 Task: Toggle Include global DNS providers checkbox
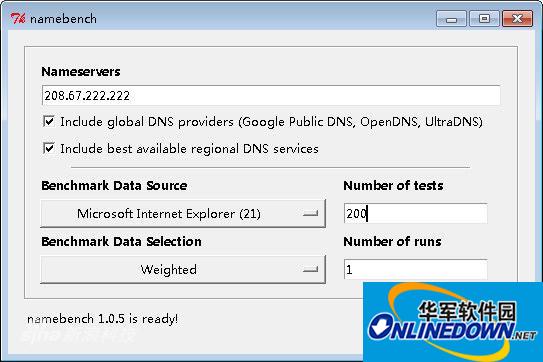coord(49,121)
